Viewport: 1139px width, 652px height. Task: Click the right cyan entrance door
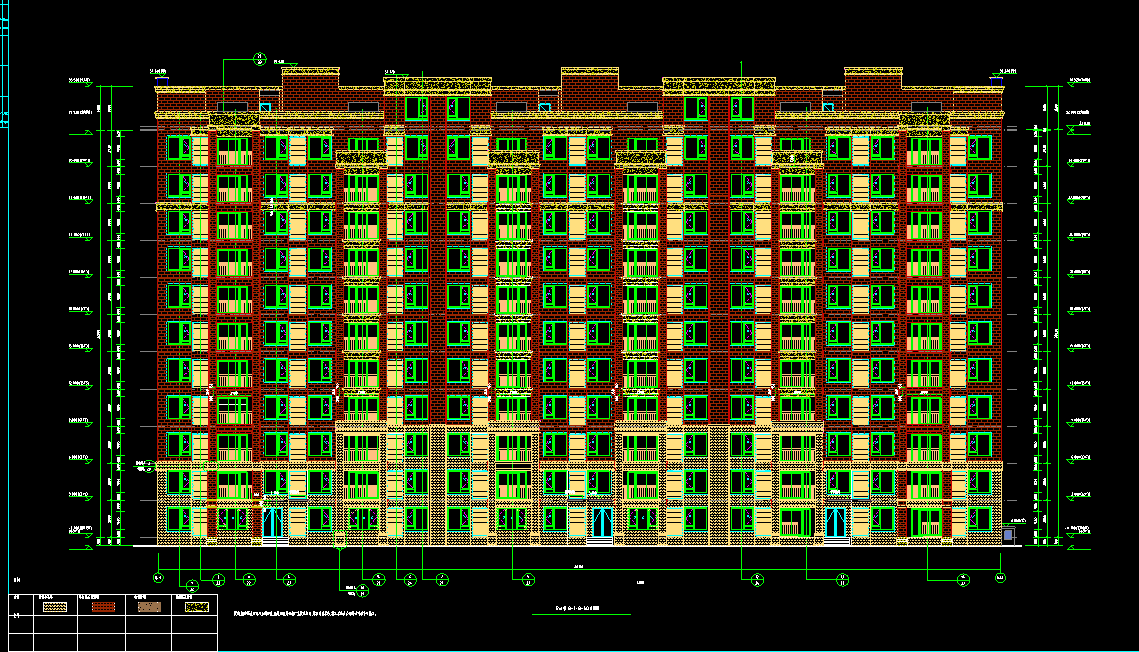(x=834, y=522)
